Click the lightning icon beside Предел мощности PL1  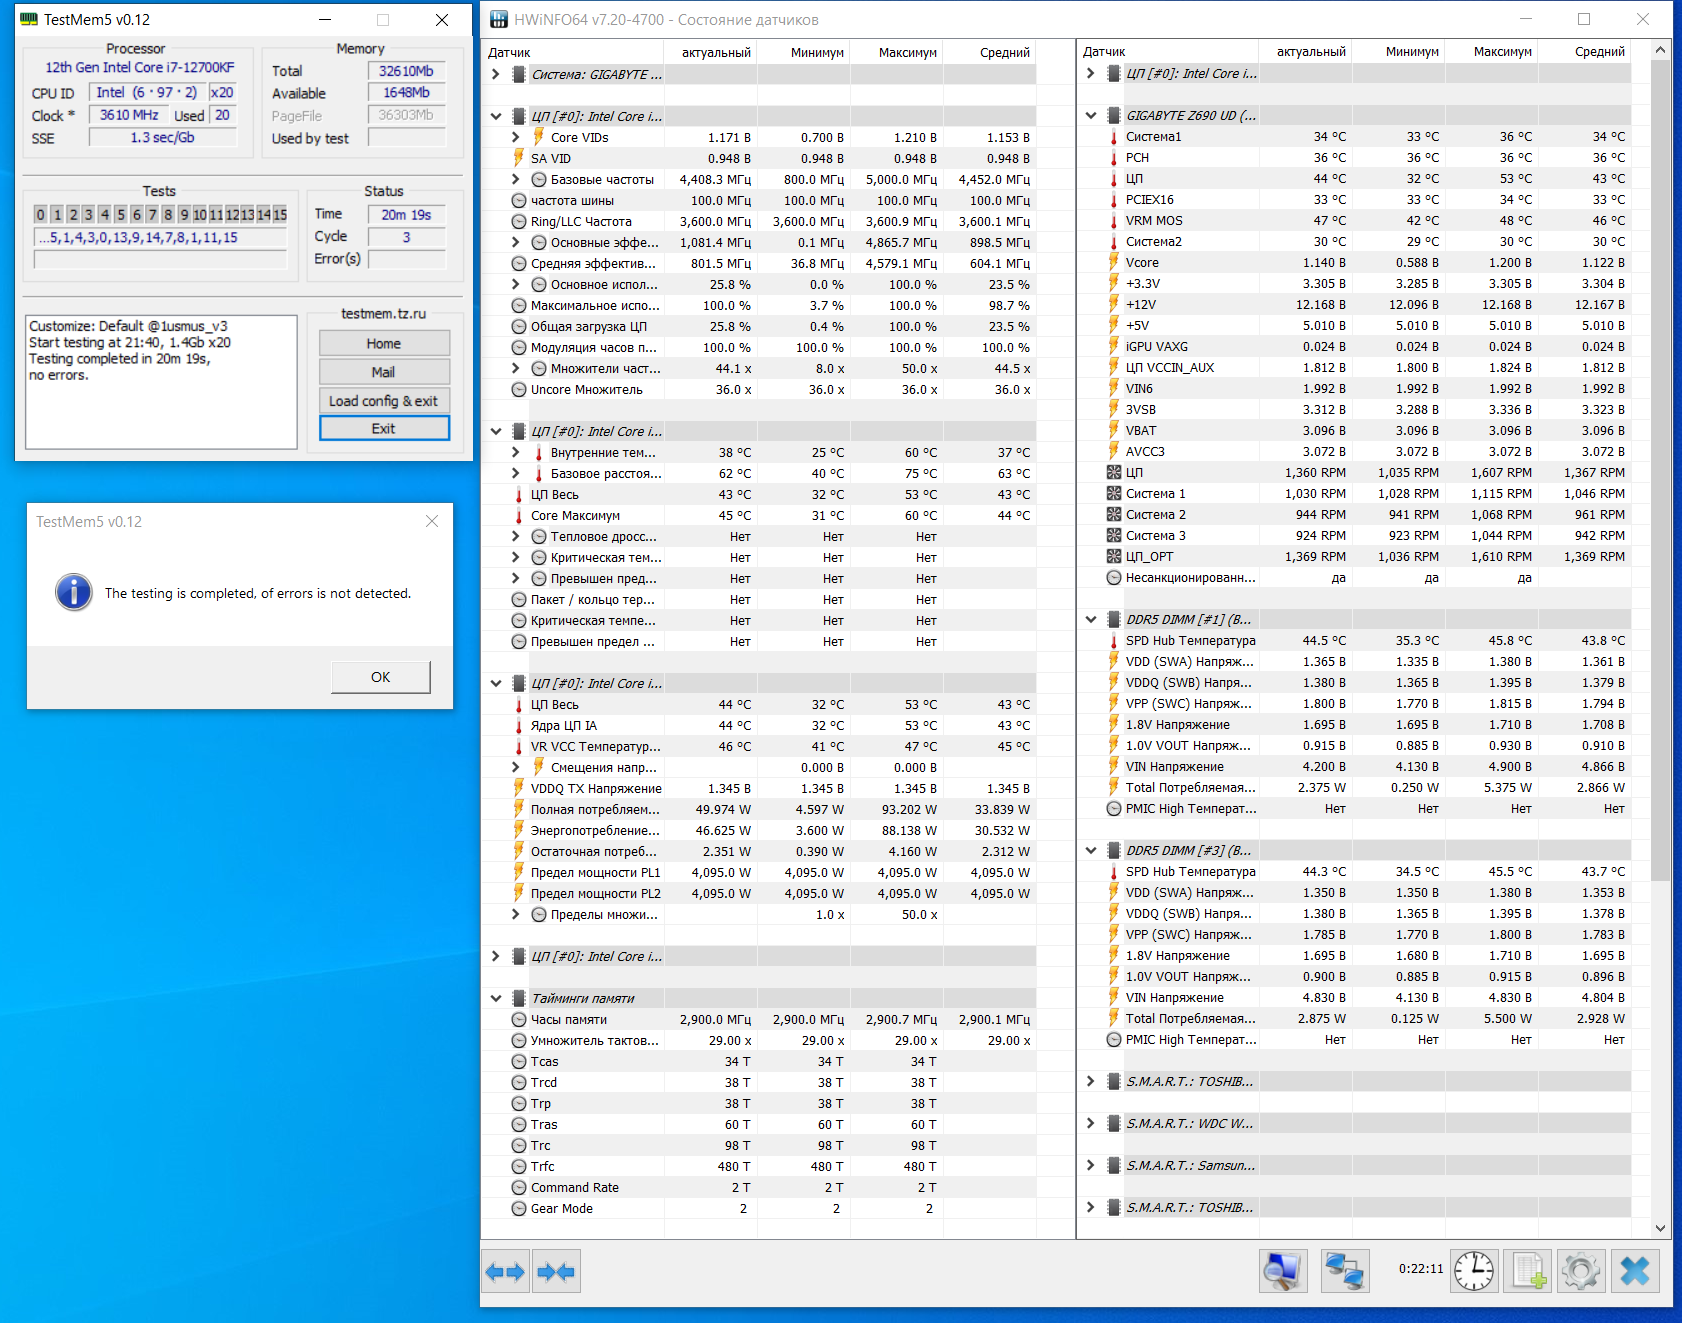tap(518, 873)
